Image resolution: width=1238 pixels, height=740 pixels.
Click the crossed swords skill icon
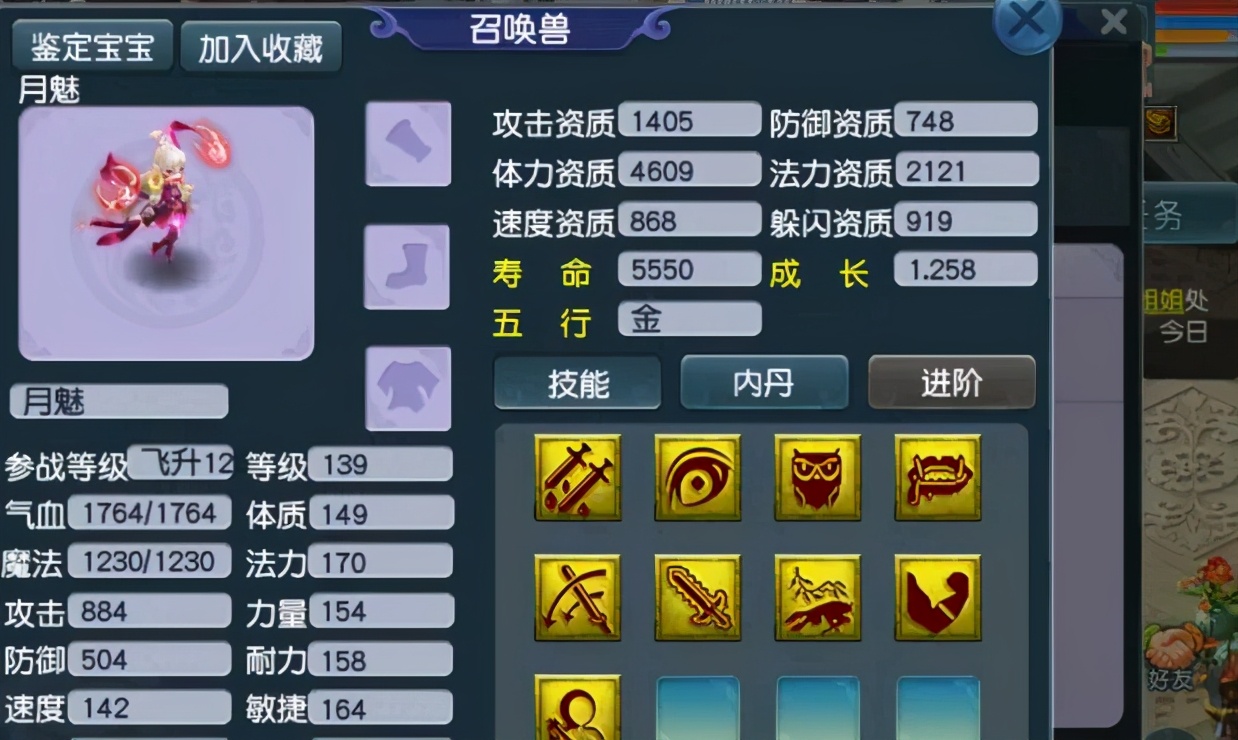[x=578, y=478]
